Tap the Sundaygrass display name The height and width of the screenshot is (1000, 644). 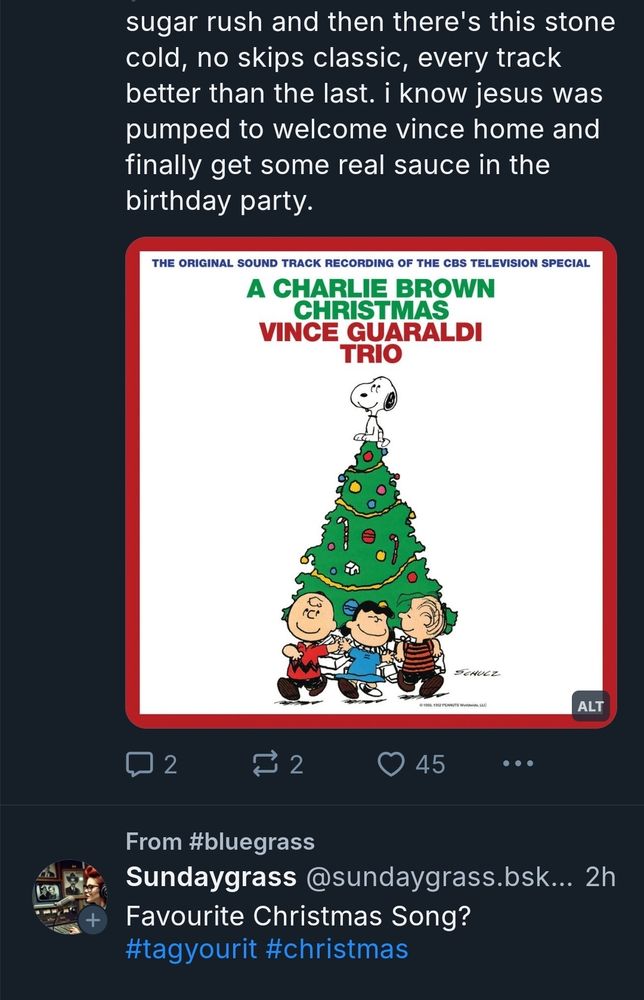pos(211,878)
